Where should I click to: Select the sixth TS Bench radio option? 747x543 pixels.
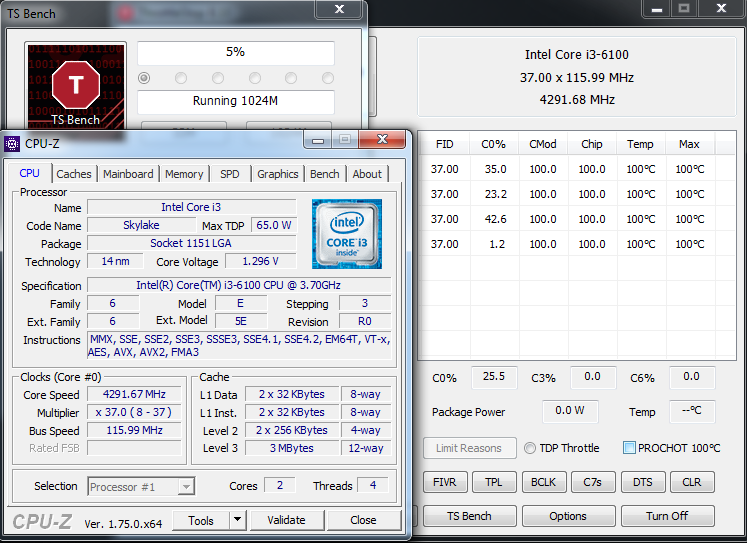(x=328, y=78)
